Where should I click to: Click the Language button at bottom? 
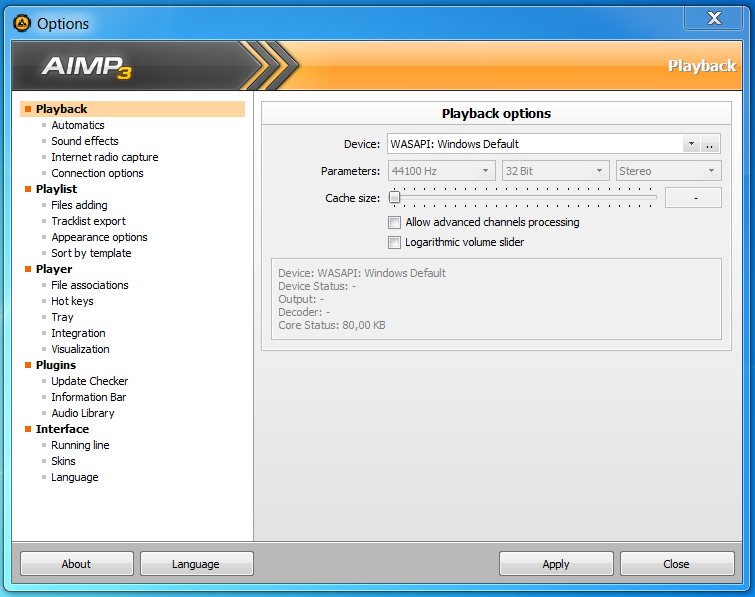pyautogui.click(x=196, y=564)
